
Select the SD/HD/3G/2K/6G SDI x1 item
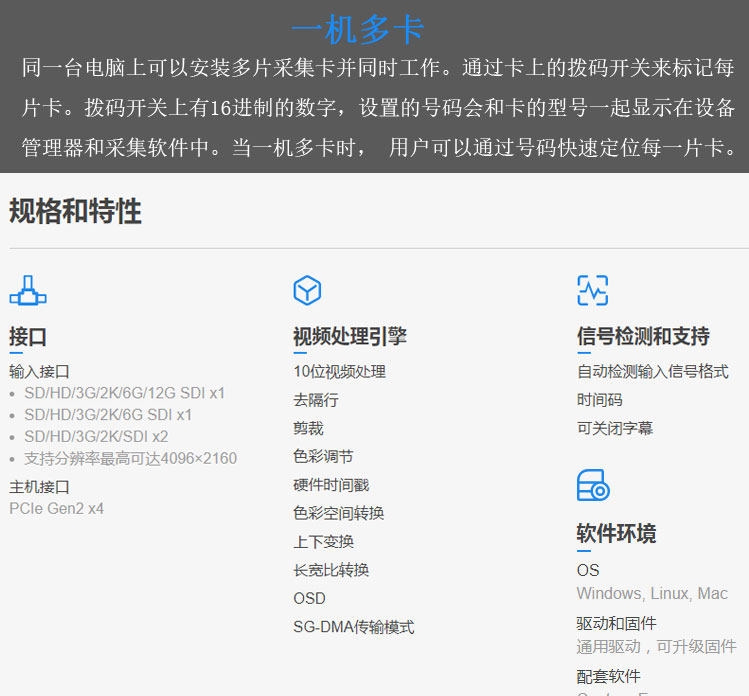tap(108, 415)
